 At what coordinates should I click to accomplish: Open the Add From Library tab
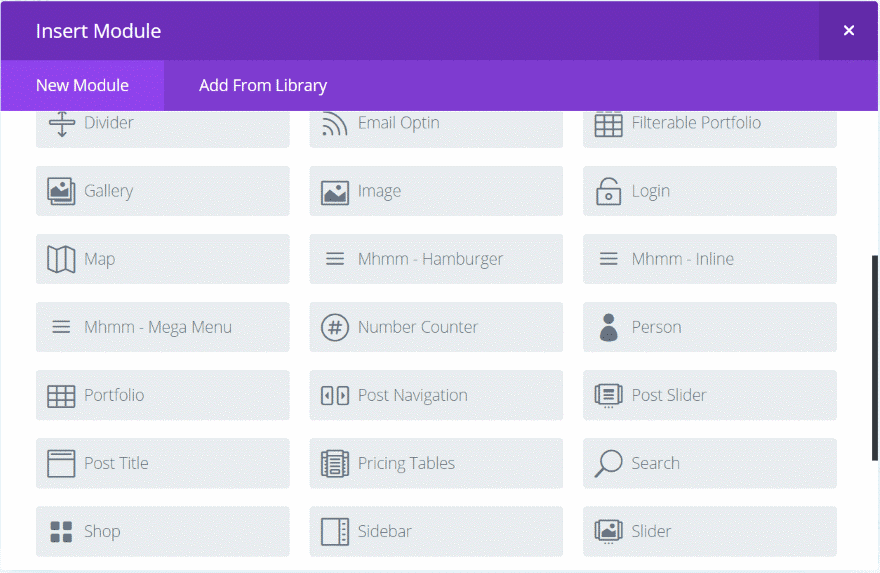[x=263, y=85]
